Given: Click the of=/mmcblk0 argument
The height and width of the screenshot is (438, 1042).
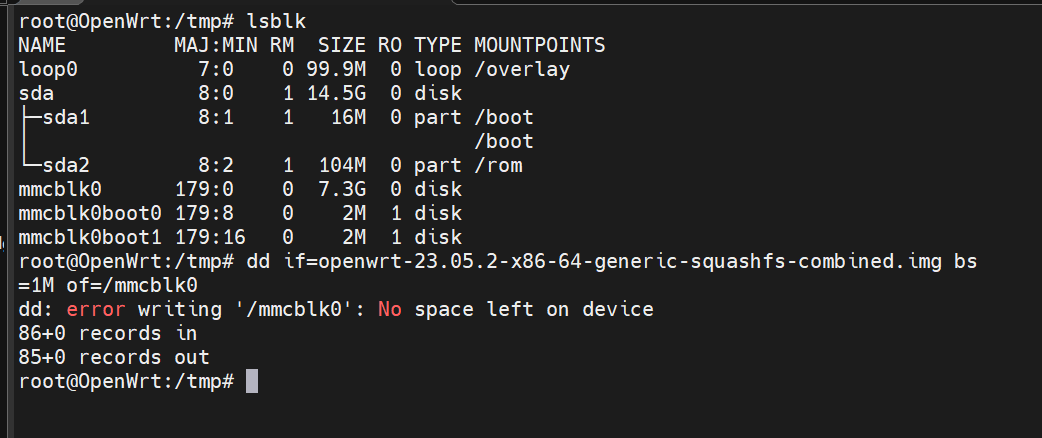Looking at the screenshot, I should click(x=132, y=285).
